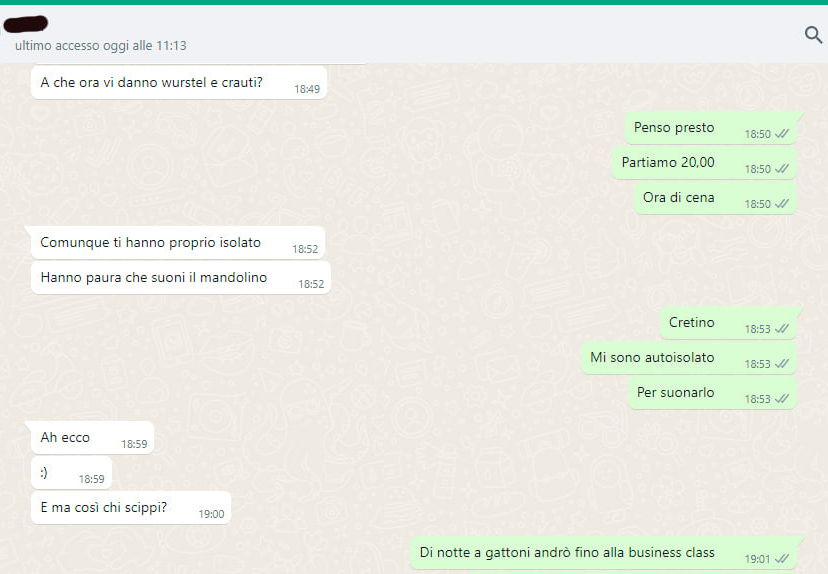The height and width of the screenshot is (574, 828).
Task: Click read-receipt checkmarks on the business class message
Action: pyautogui.click(x=782, y=559)
